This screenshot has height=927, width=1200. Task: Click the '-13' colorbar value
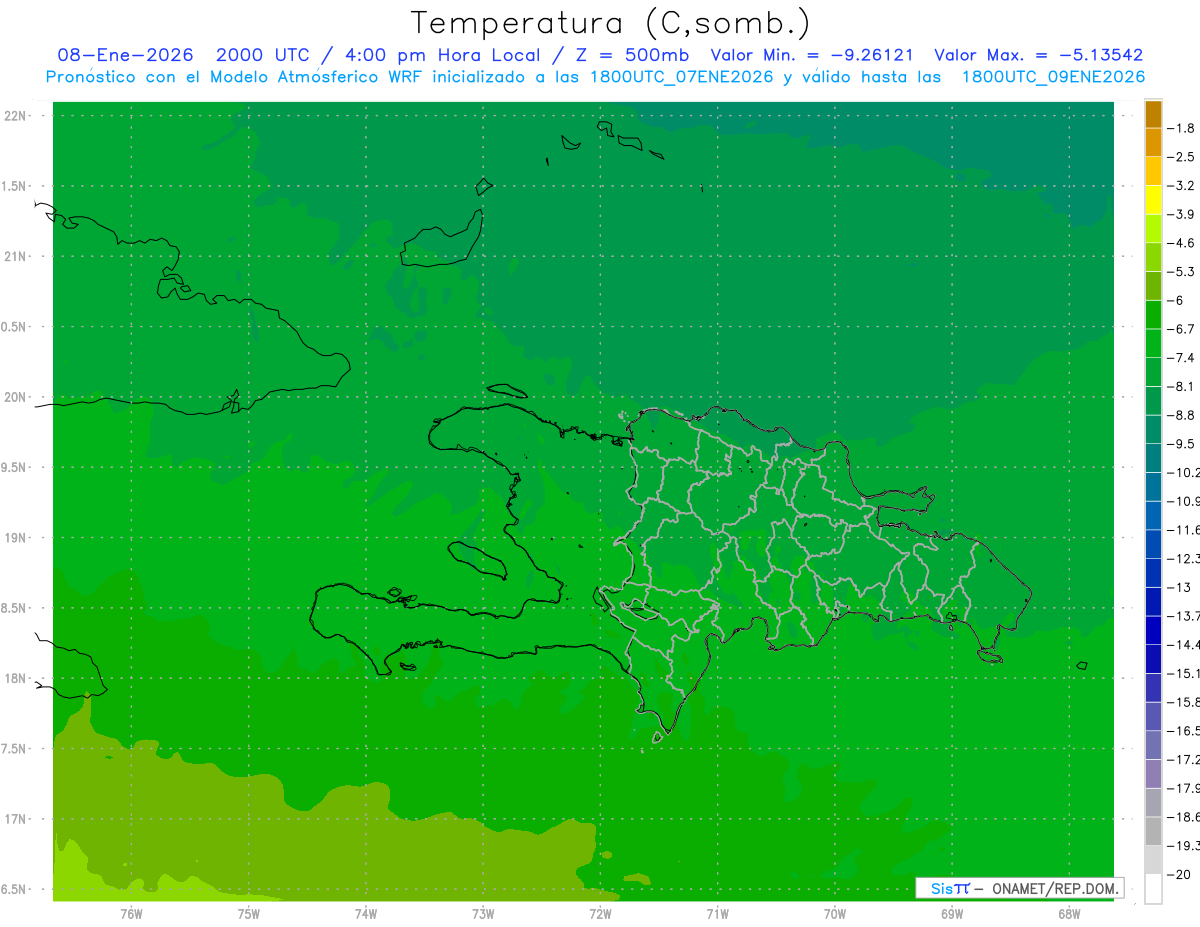1179,587
